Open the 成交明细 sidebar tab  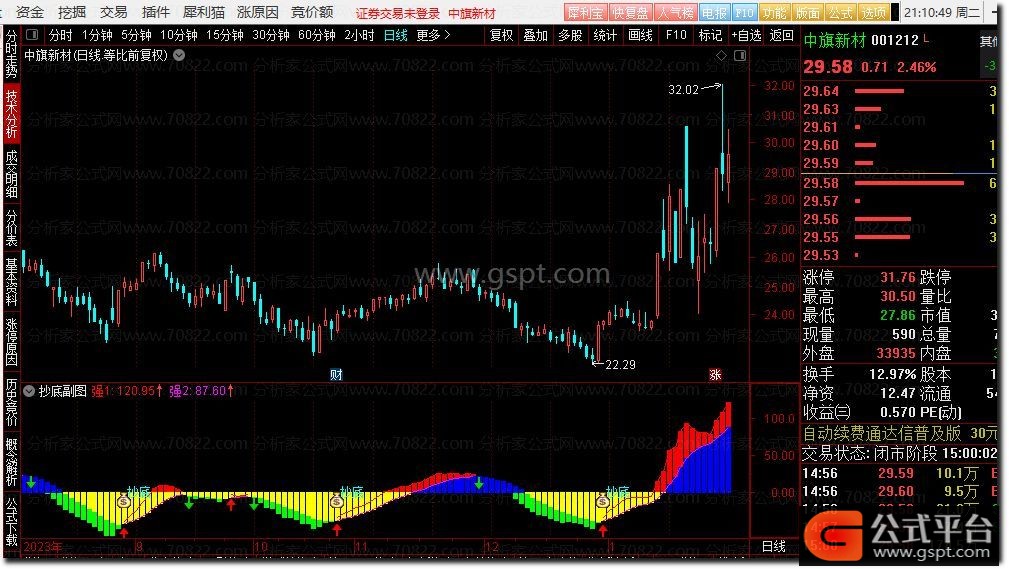[x=11, y=174]
